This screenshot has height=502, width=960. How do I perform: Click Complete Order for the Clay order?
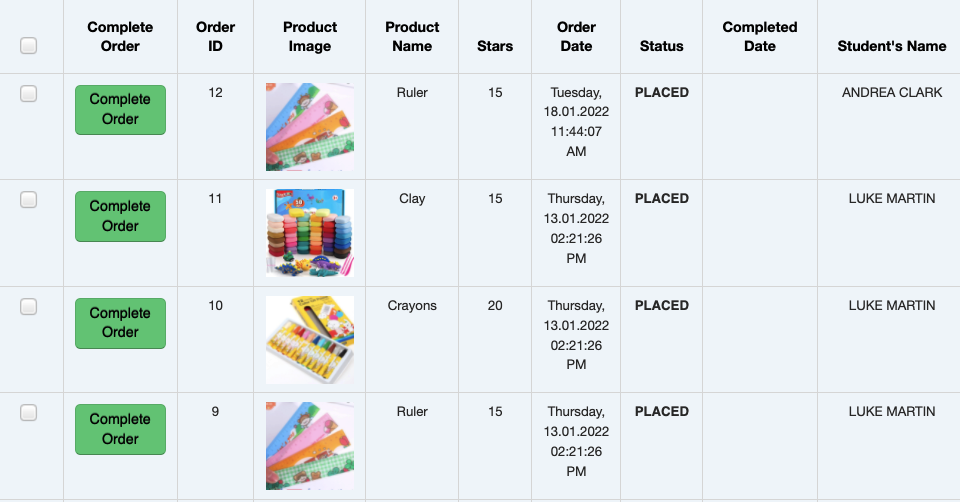click(120, 216)
